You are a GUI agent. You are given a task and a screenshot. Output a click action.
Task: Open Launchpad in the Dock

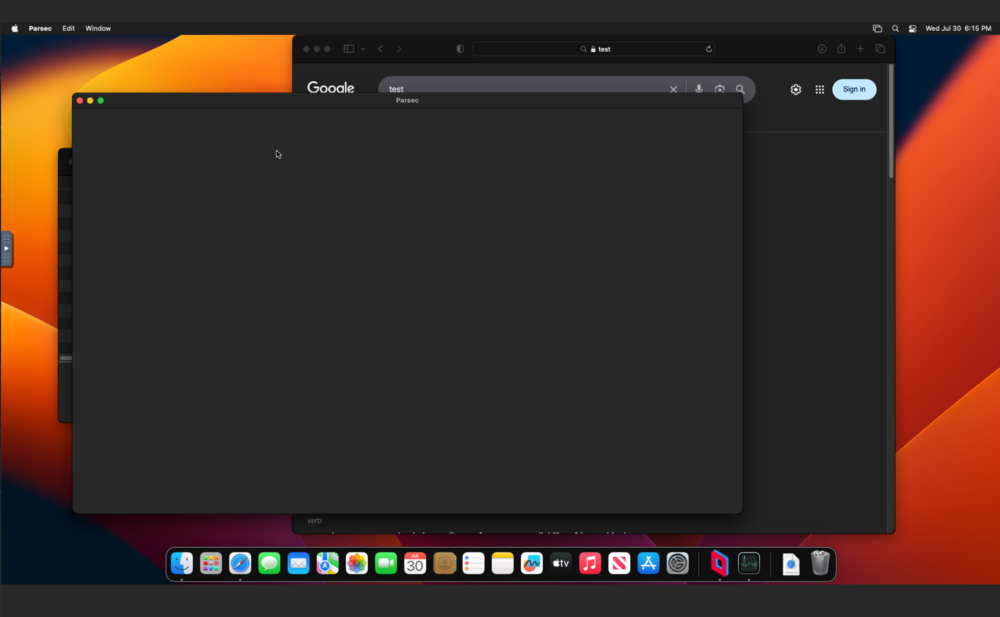(x=211, y=563)
